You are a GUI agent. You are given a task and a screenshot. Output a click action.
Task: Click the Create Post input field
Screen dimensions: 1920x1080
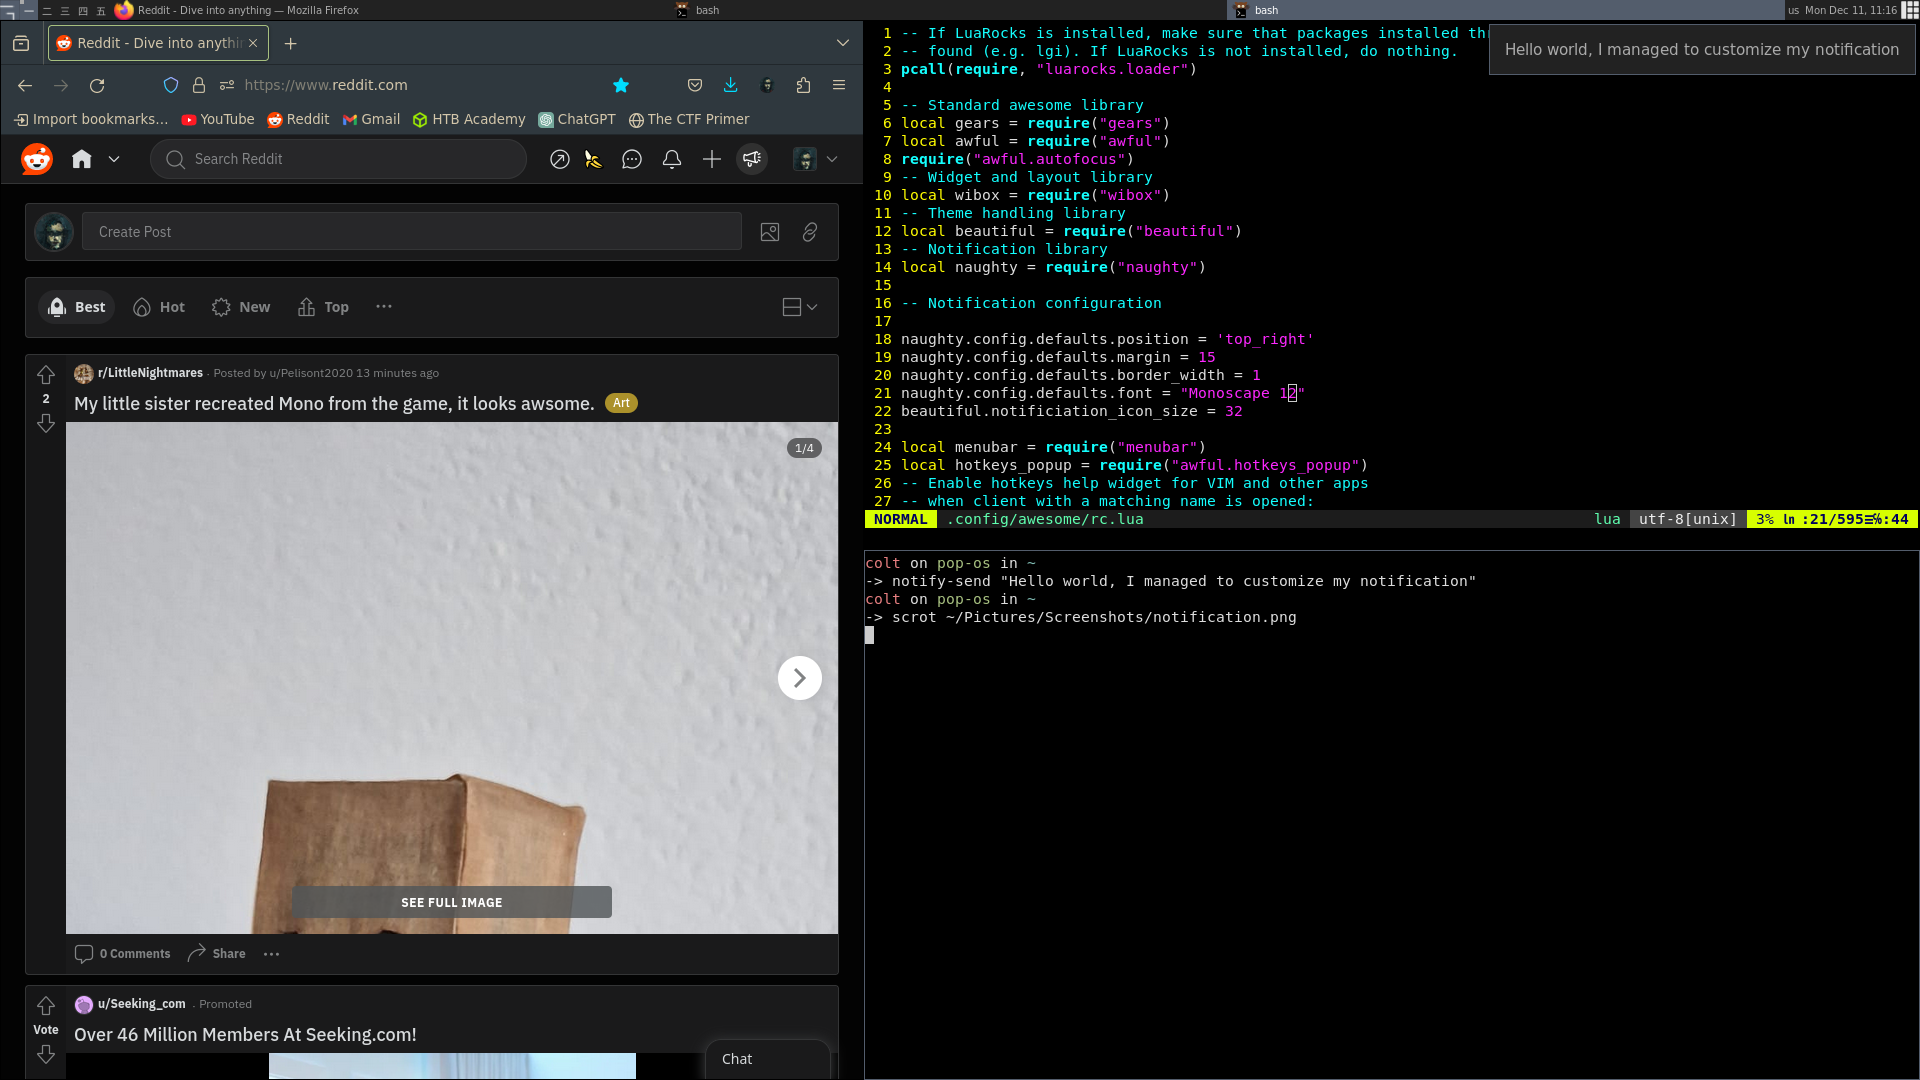[411, 231]
